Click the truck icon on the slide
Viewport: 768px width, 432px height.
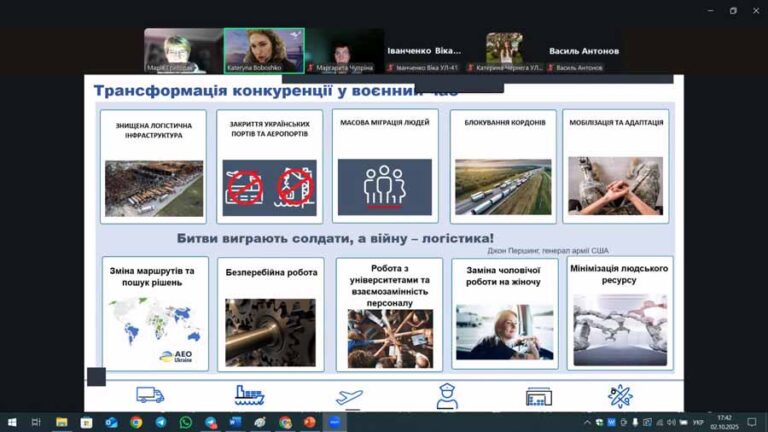point(150,395)
